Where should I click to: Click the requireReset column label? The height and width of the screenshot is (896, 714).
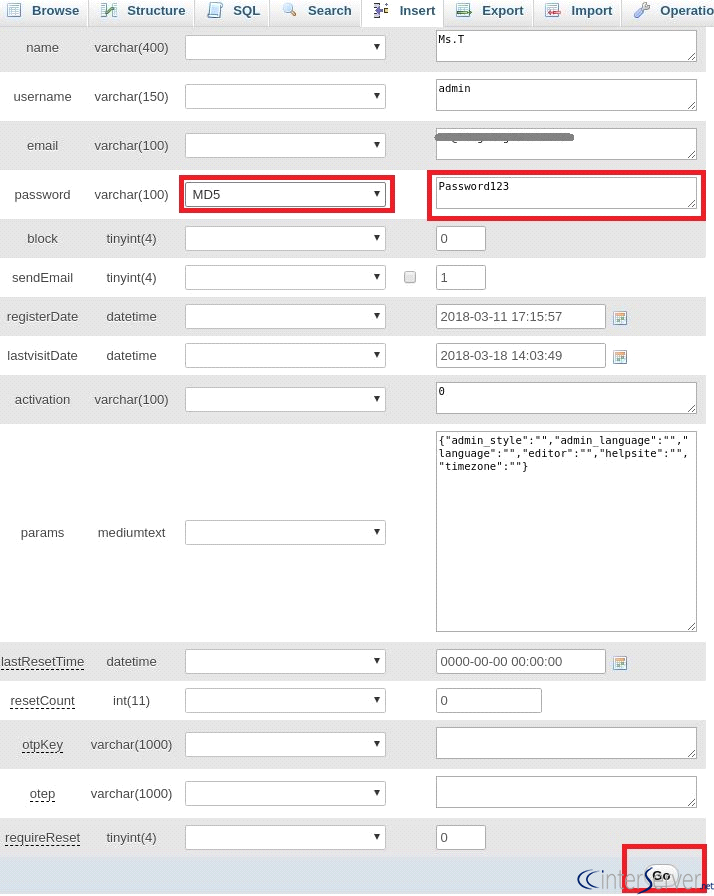pyautogui.click(x=42, y=838)
